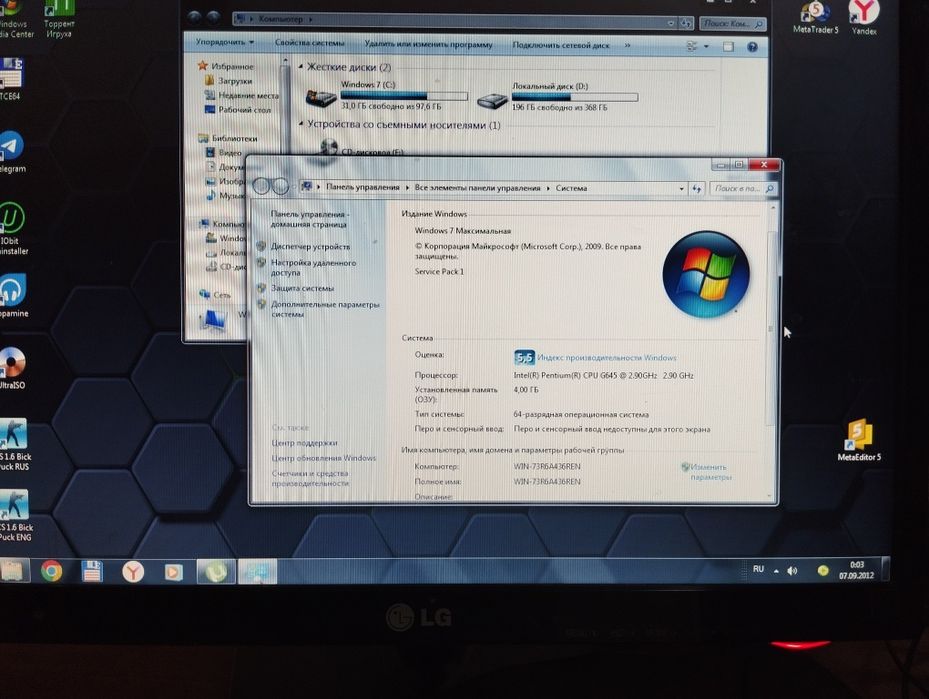The width and height of the screenshot is (929, 699).
Task: Open Панель управления - домашняя страница link
Action: coord(309,219)
